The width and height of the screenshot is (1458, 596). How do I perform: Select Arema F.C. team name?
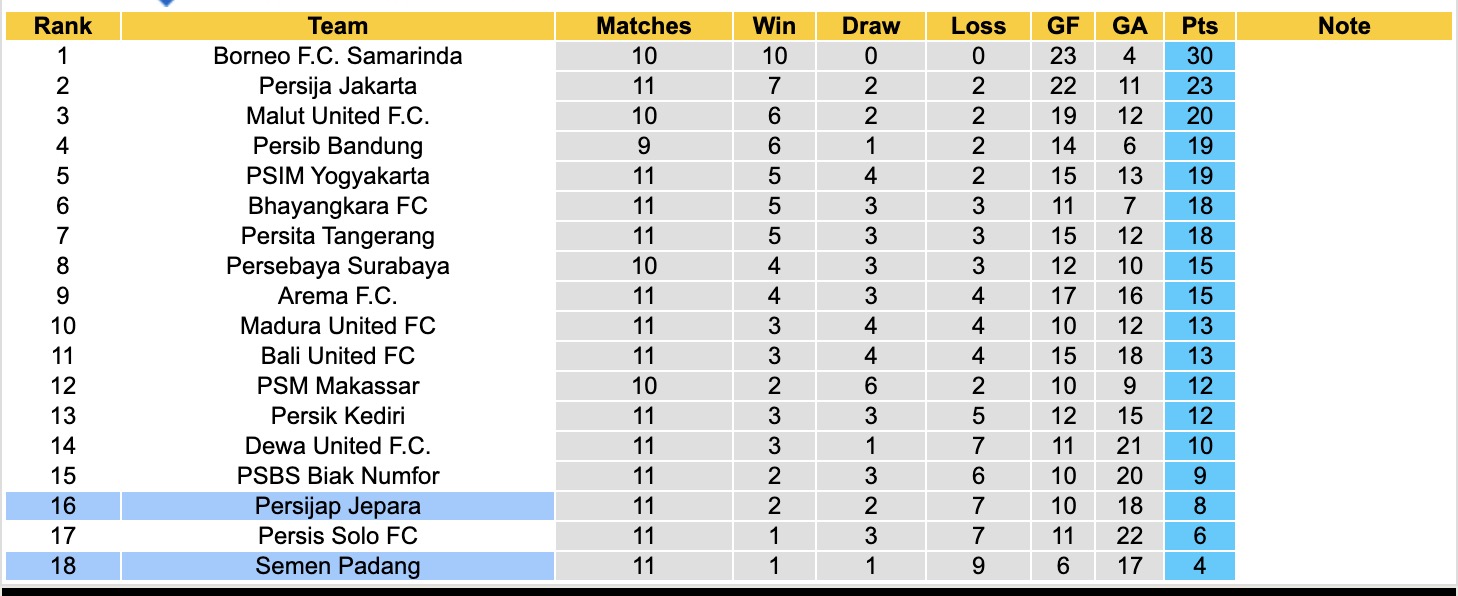337,296
